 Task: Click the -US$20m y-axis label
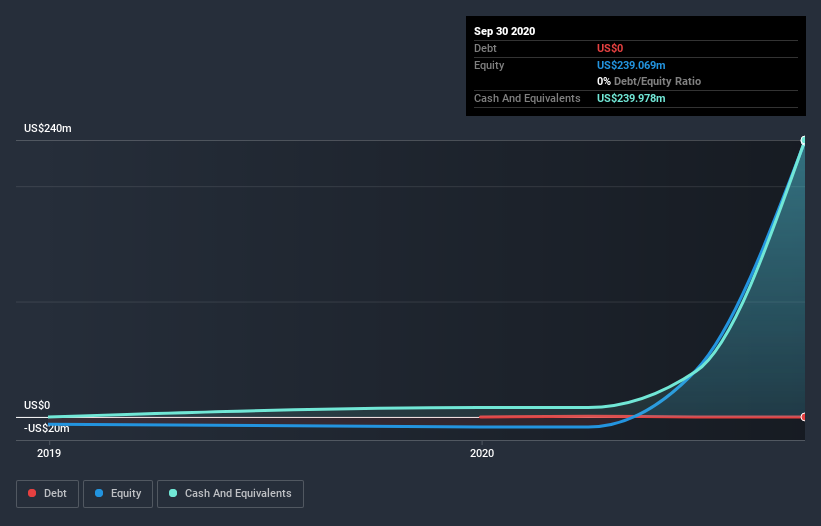(47, 428)
